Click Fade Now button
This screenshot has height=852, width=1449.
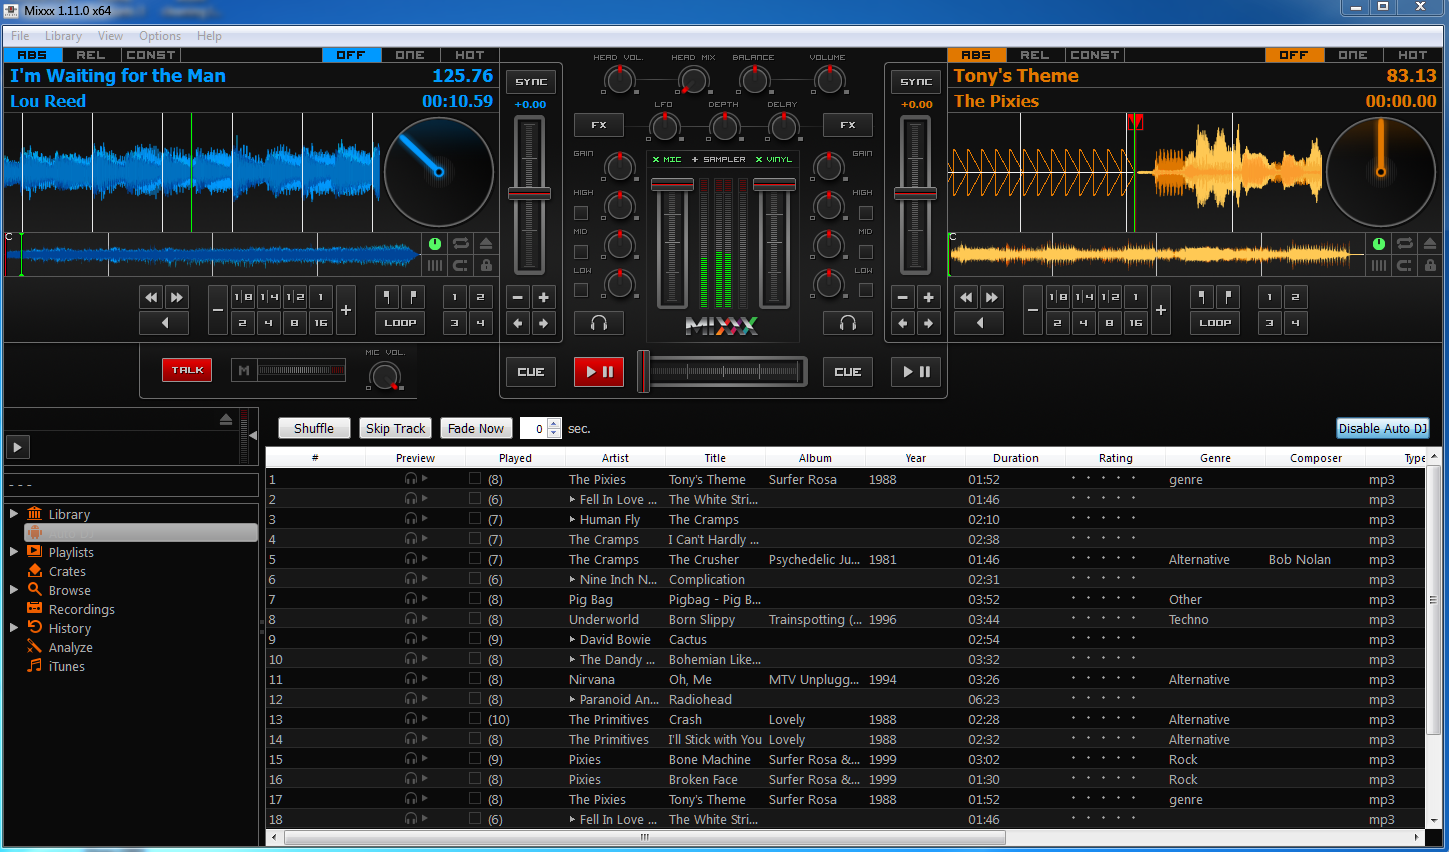(x=476, y=428)
